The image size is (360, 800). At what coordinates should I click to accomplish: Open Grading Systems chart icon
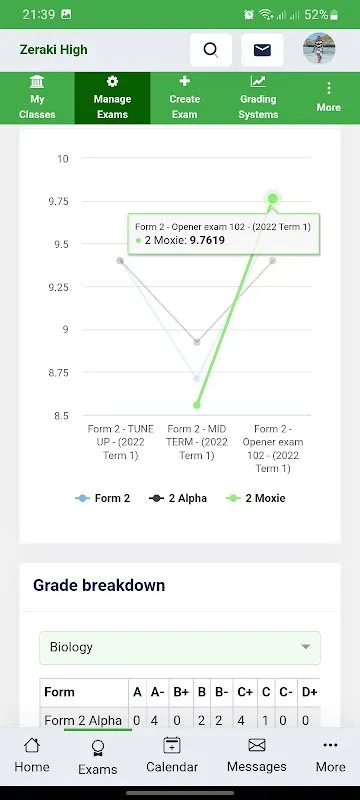coord(258,81)
